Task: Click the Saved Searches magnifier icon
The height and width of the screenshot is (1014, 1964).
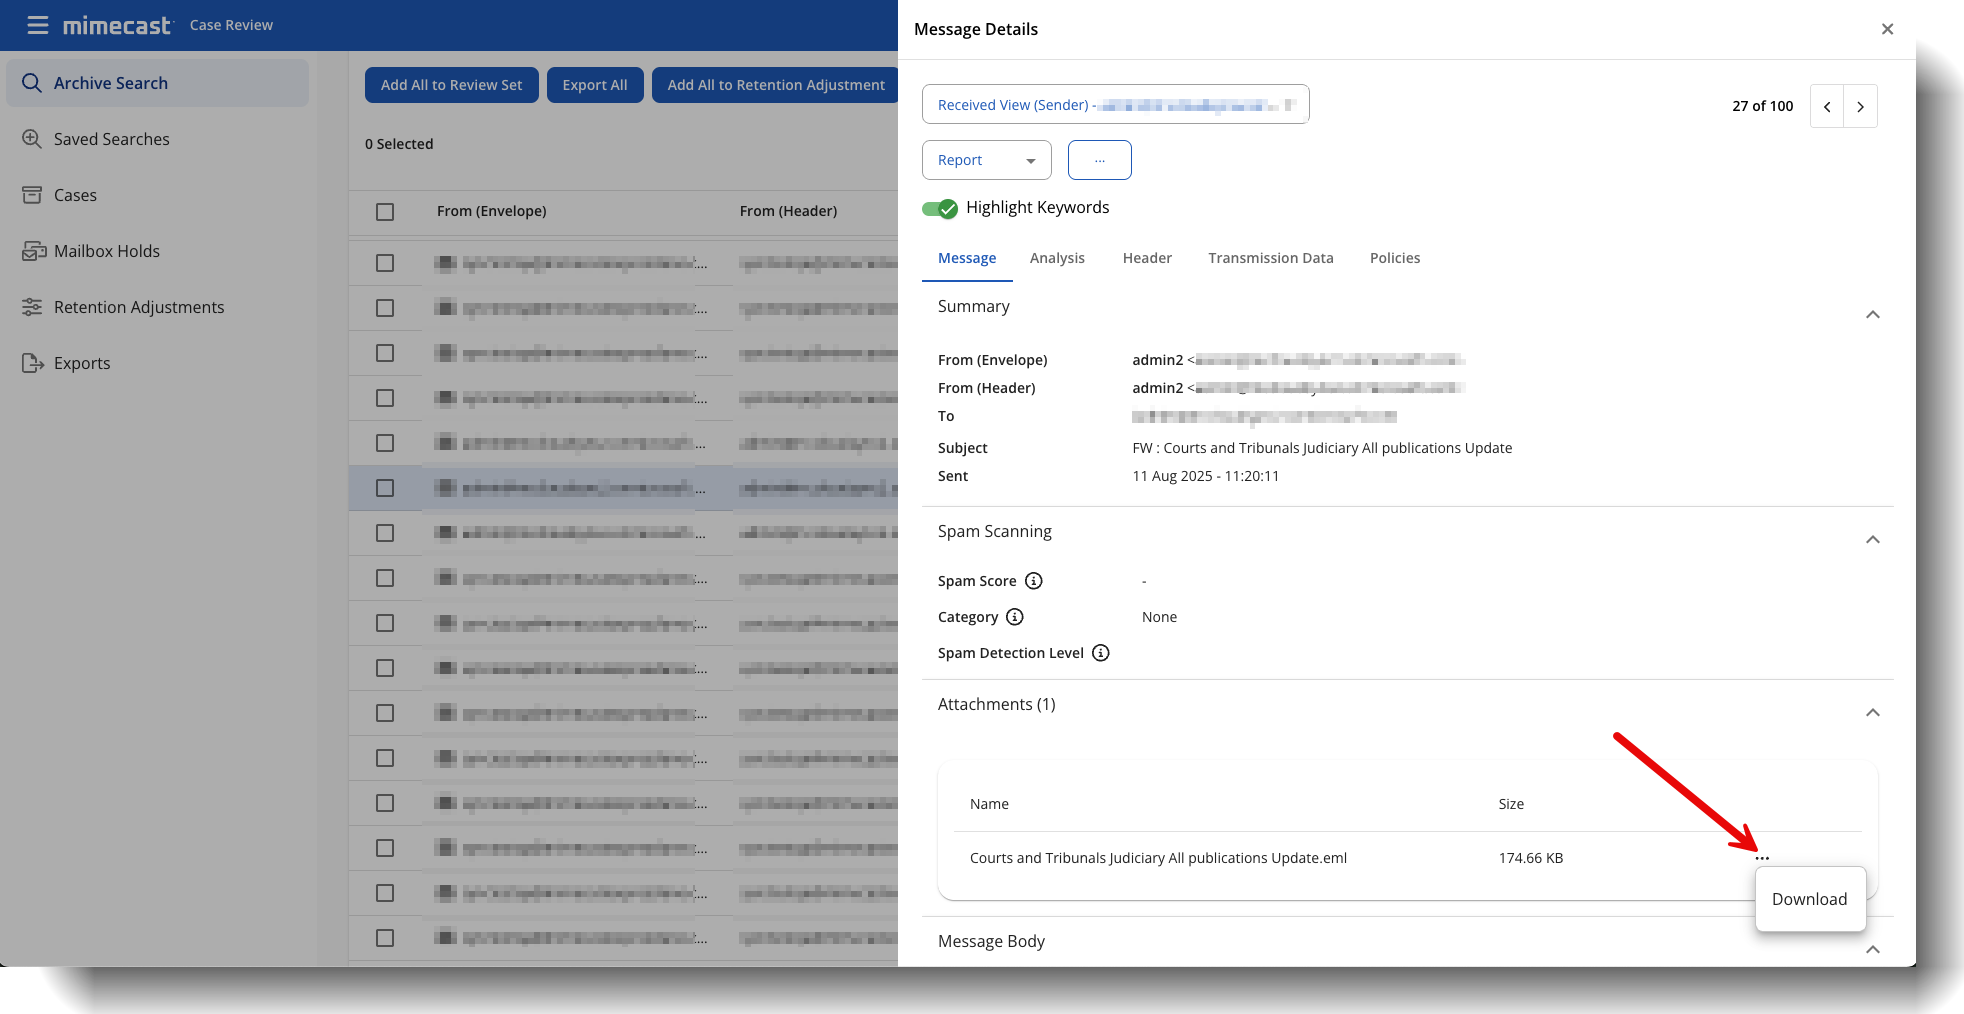Action: [x=32, y=139]
